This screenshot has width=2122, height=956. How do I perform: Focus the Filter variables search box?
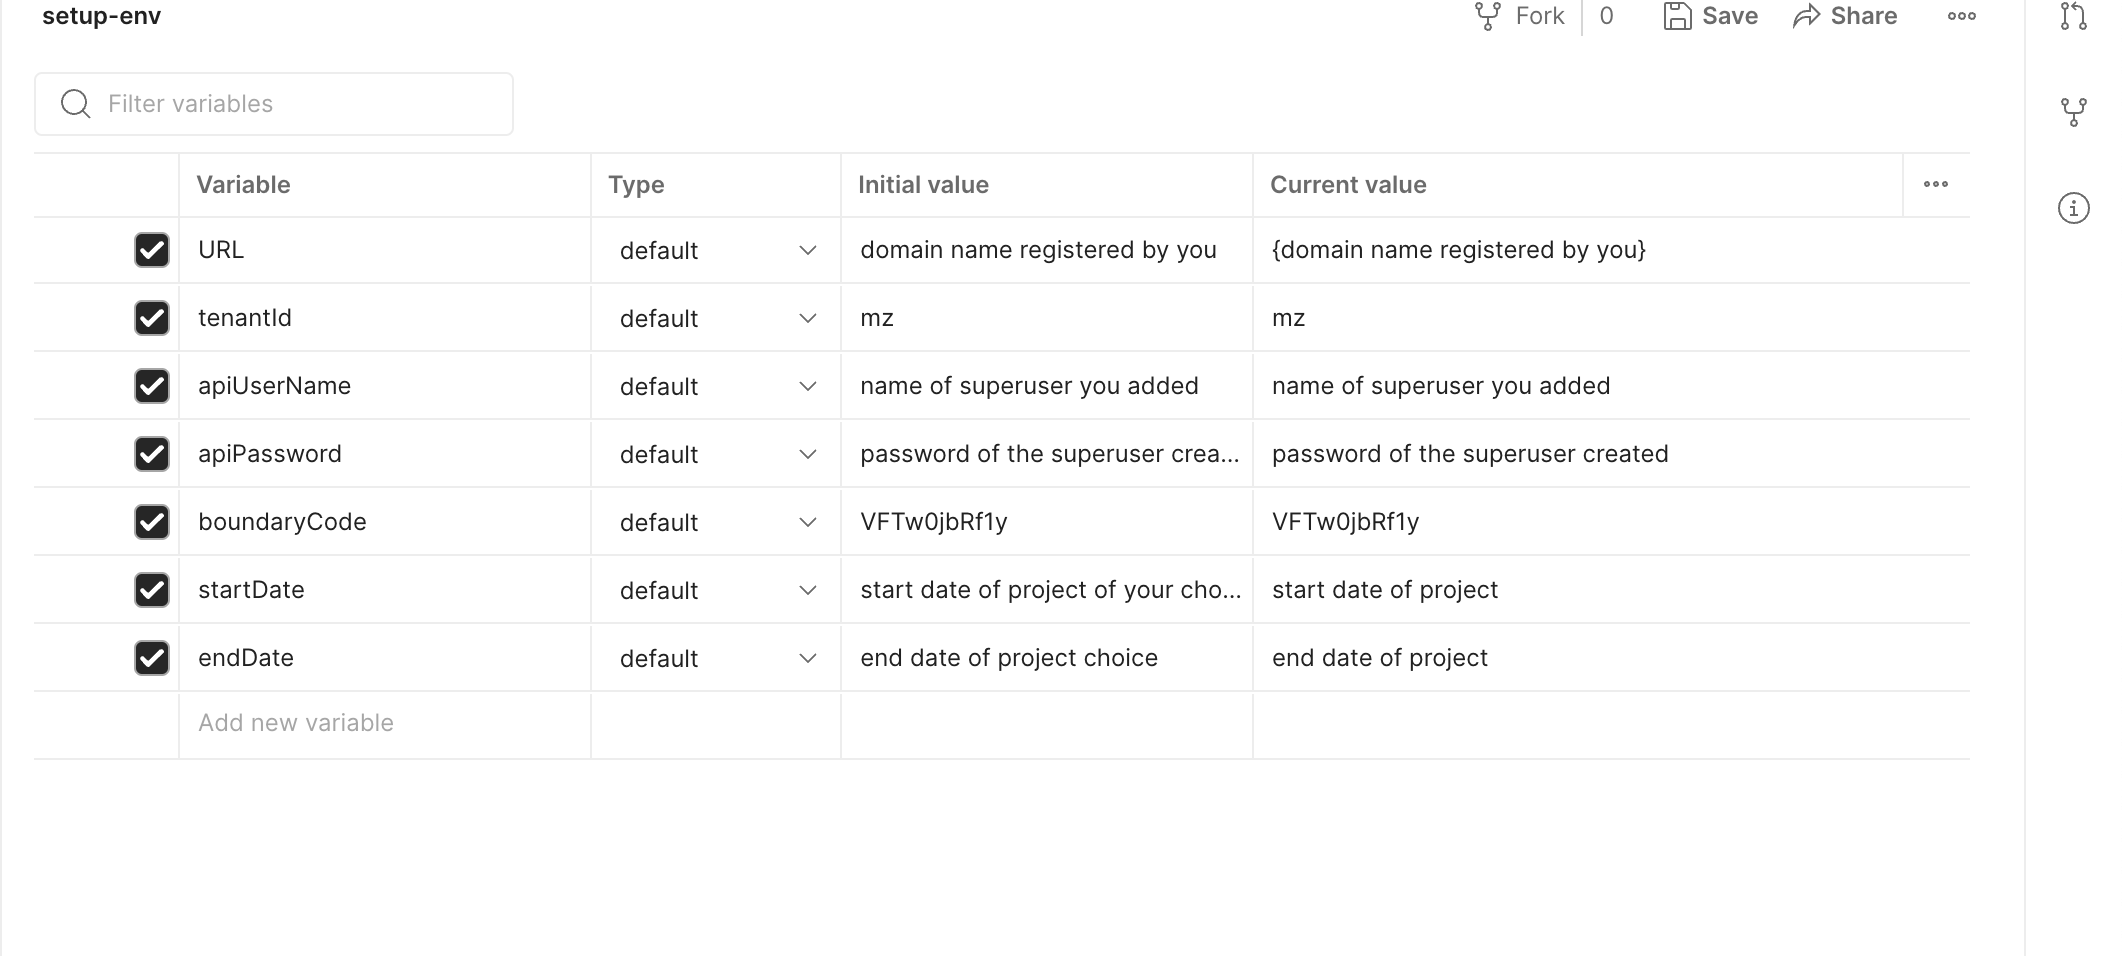point(274,104)
